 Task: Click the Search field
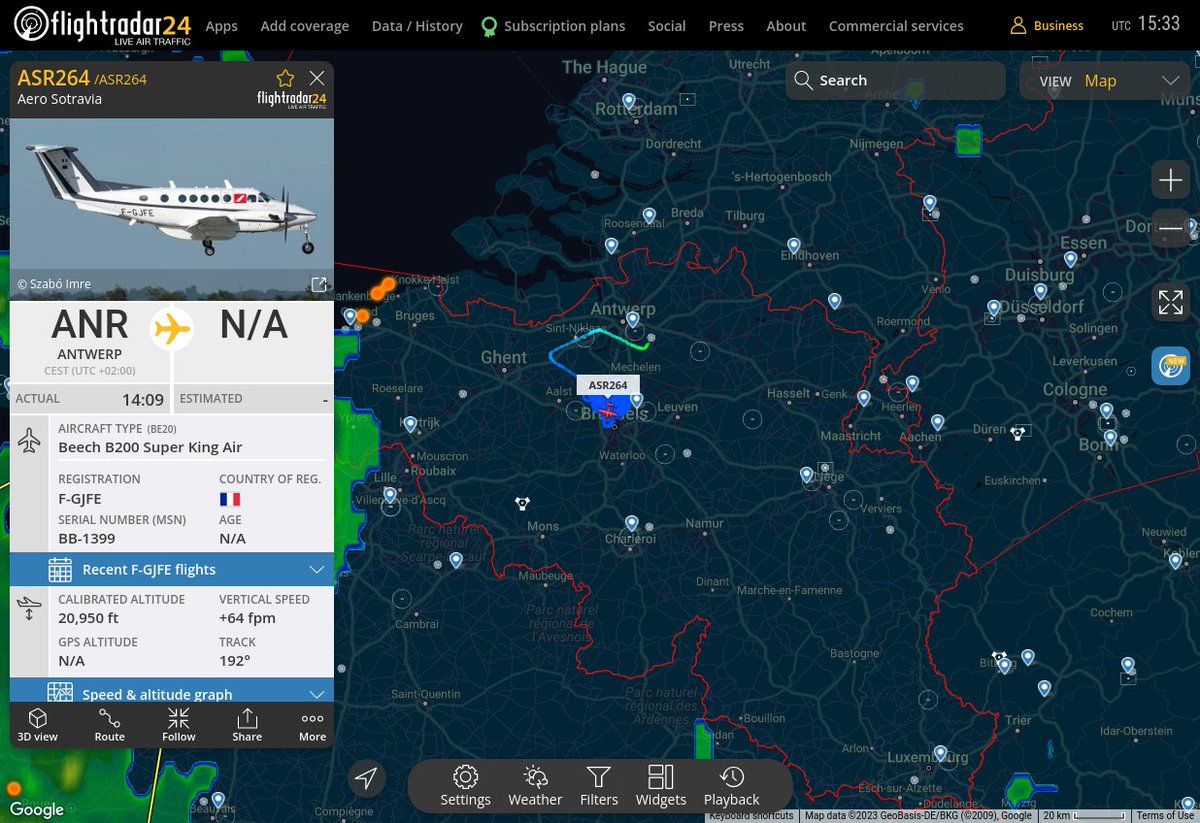895,81
